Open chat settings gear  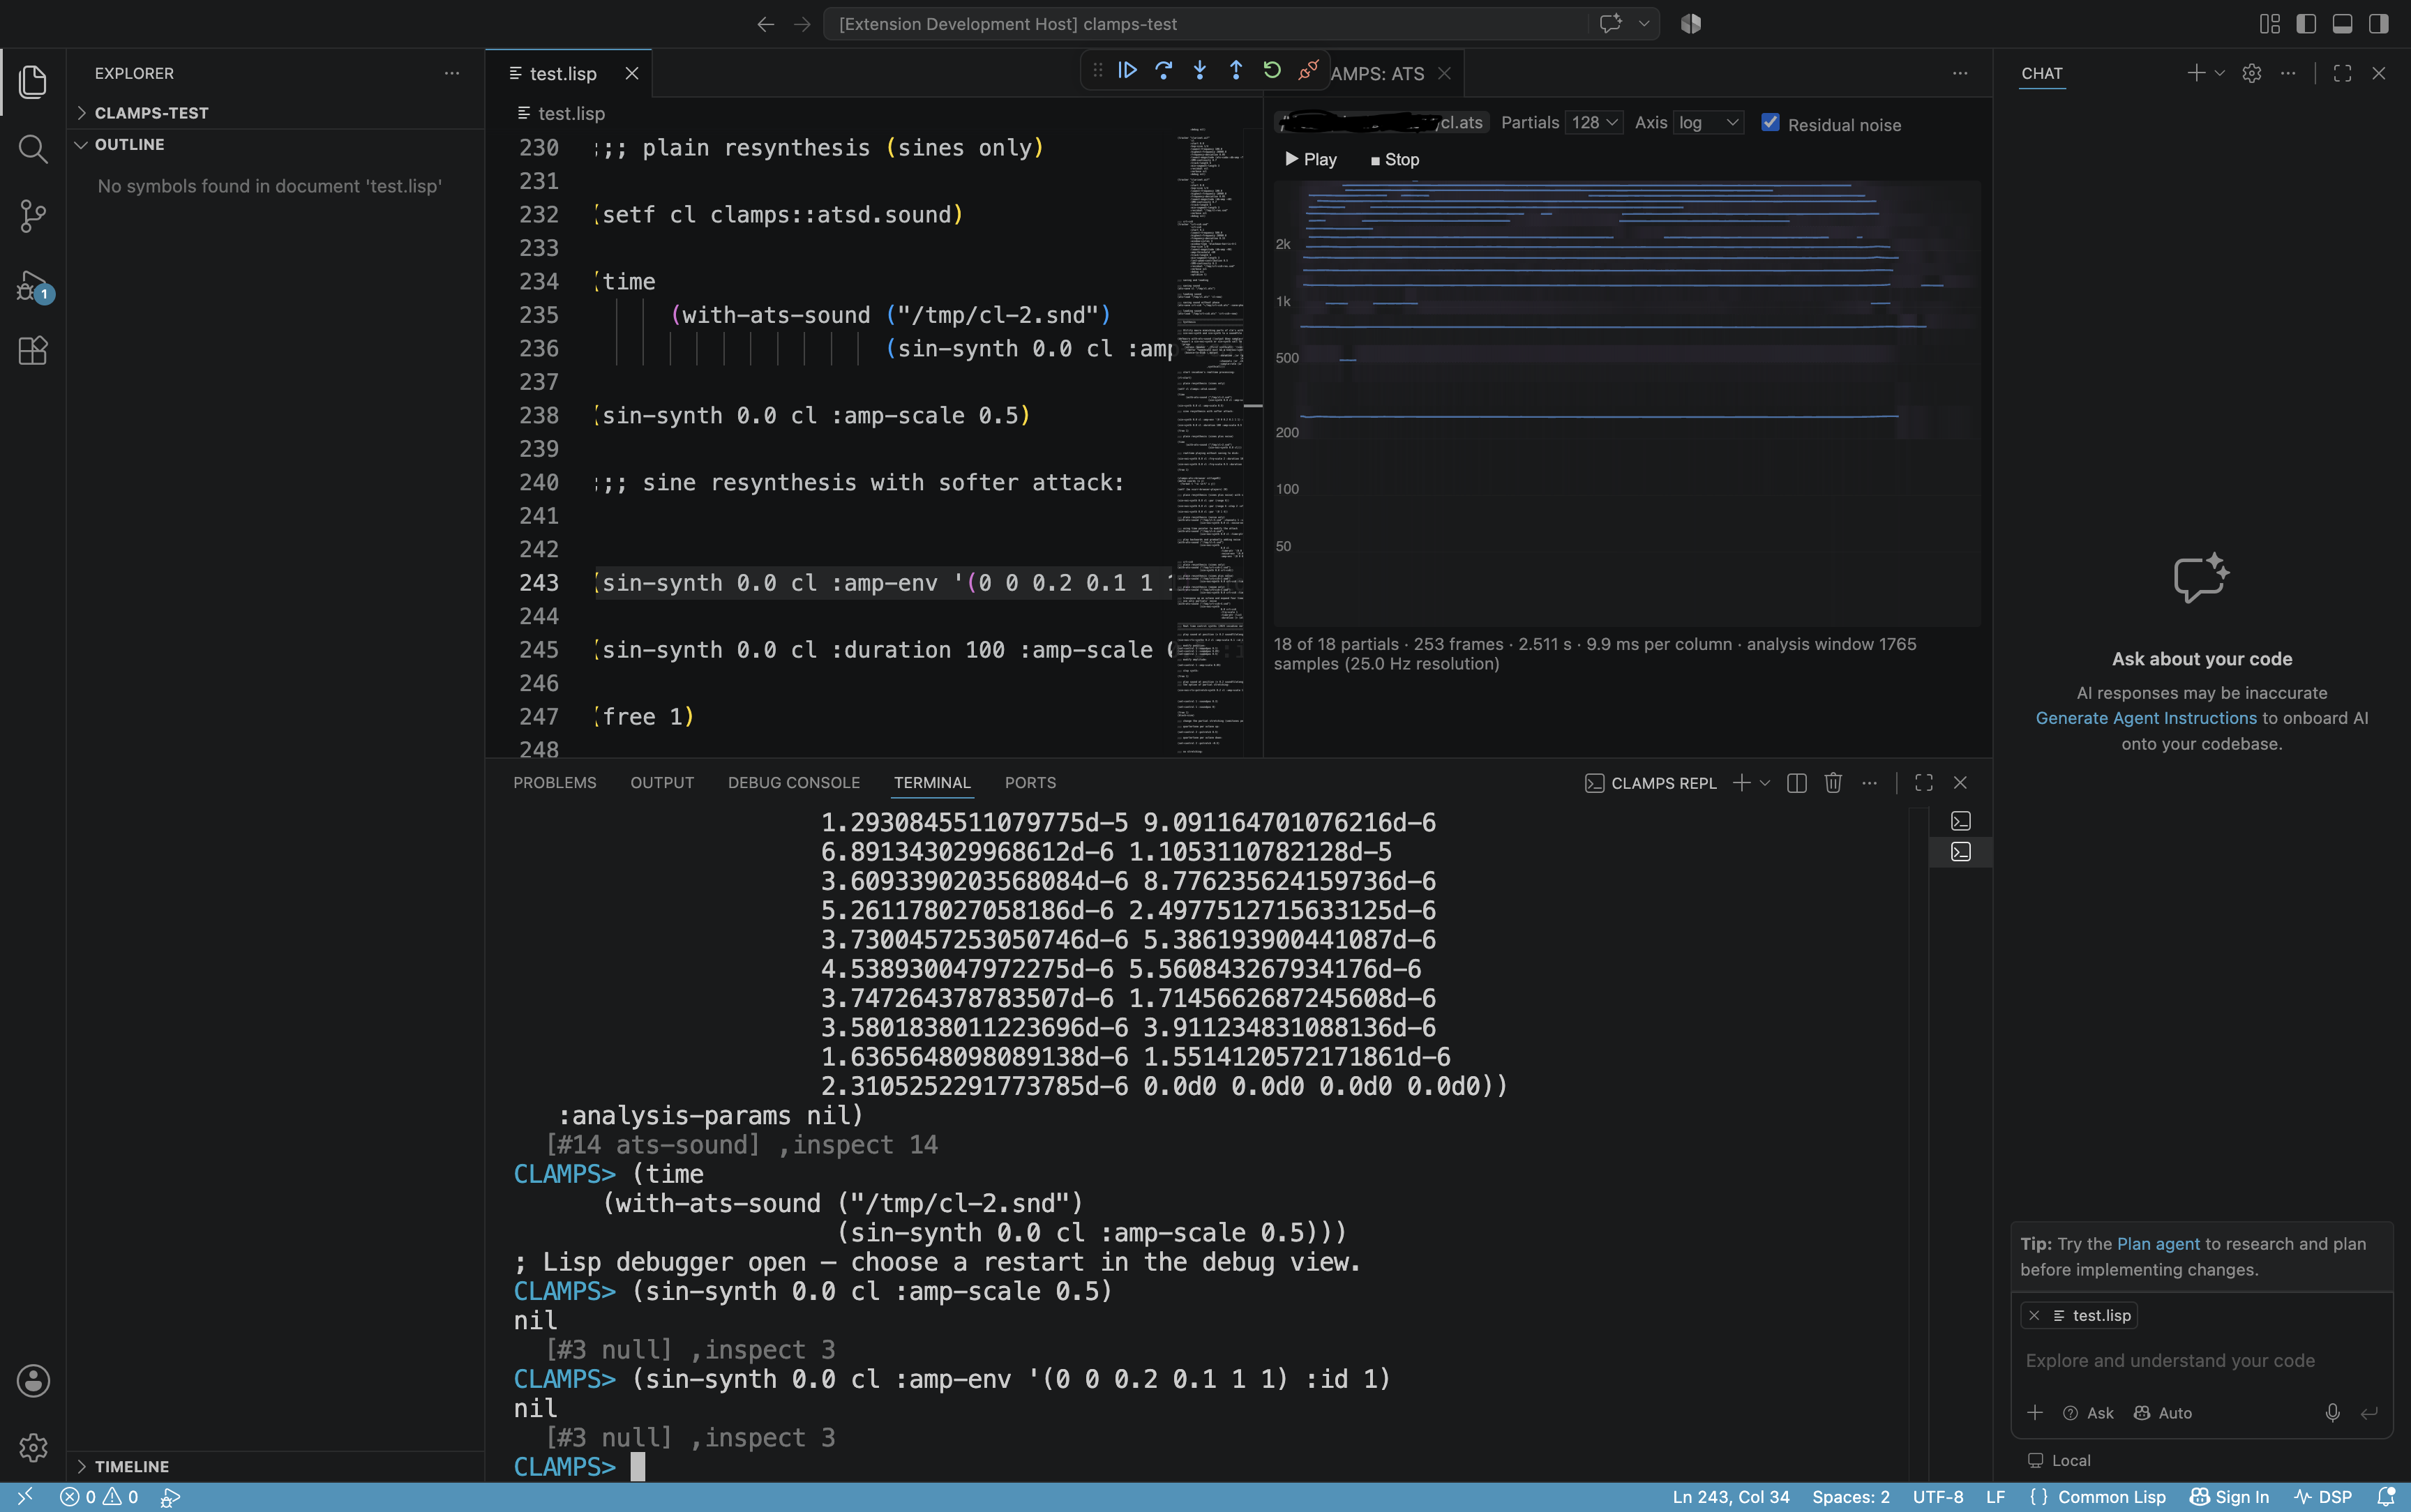(2252, 73)
